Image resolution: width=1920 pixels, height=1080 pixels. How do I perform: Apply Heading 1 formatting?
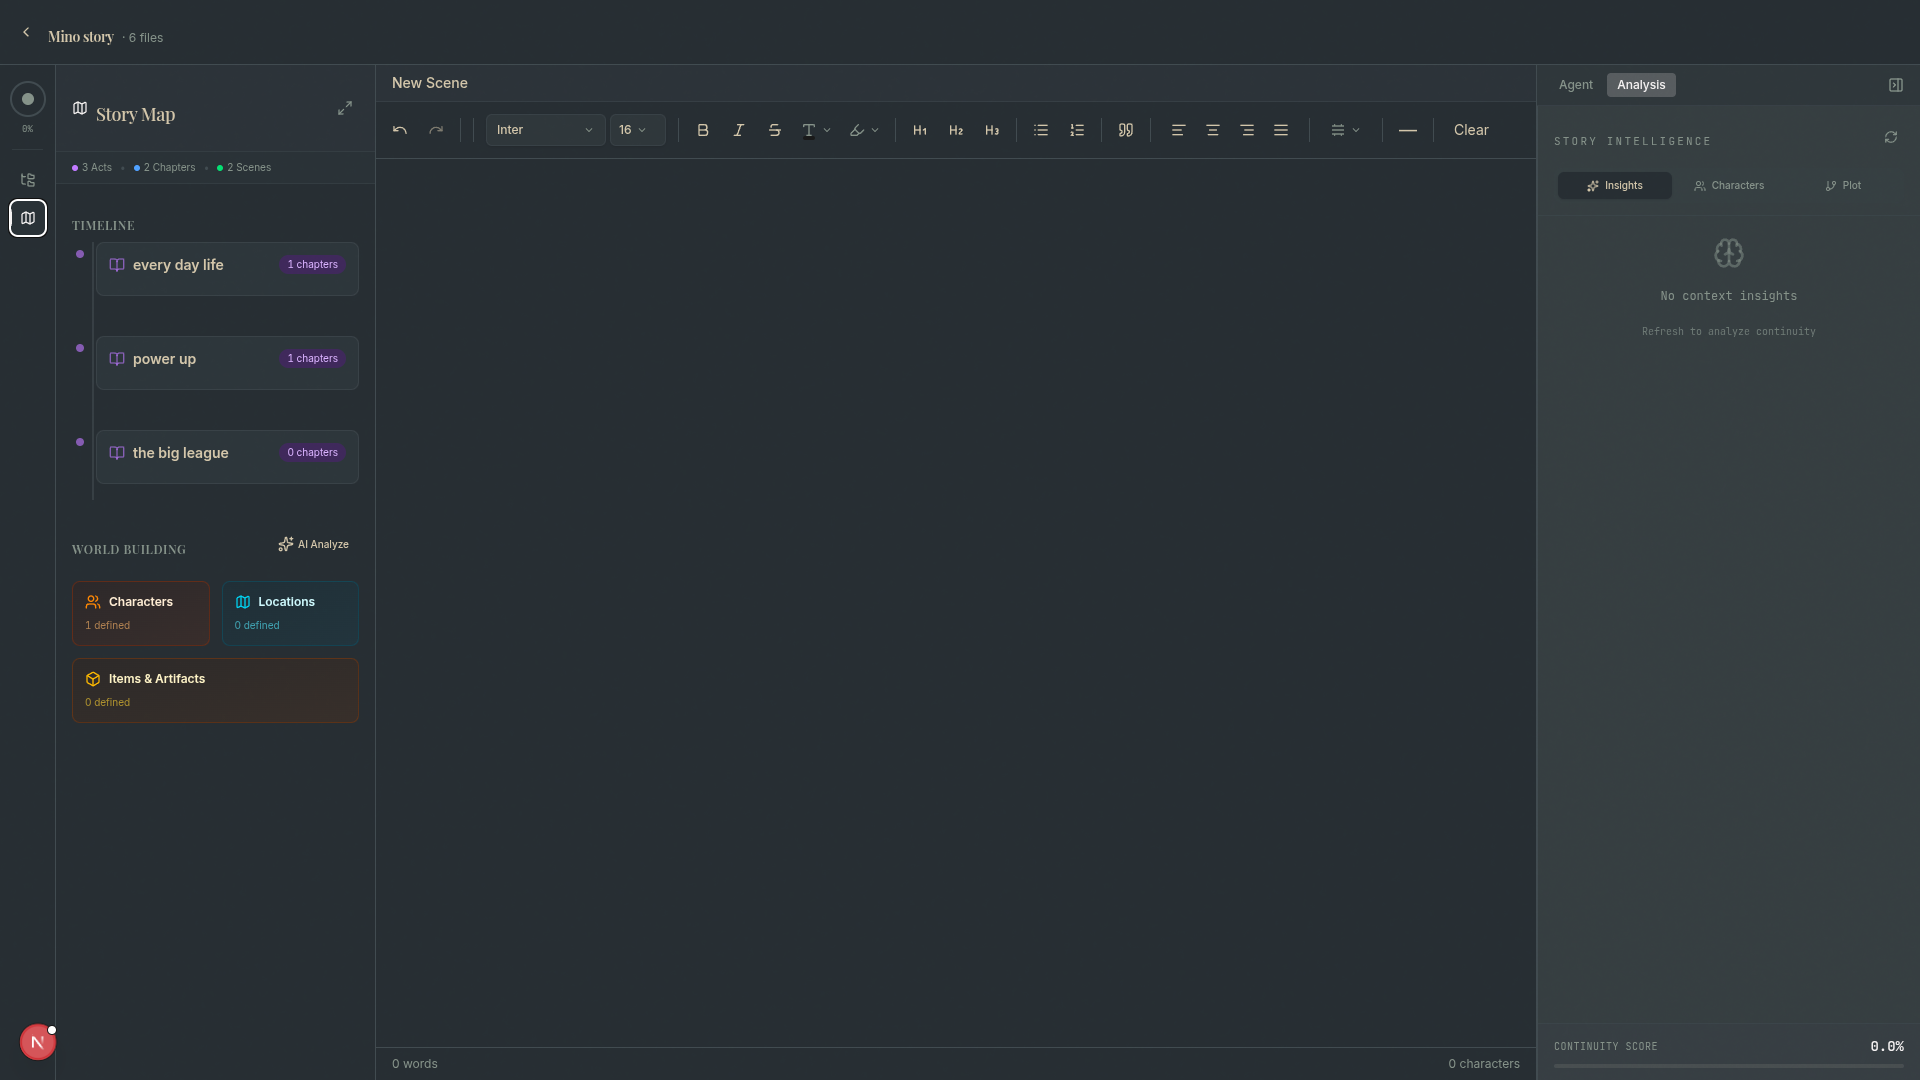[x=920, y=130]
